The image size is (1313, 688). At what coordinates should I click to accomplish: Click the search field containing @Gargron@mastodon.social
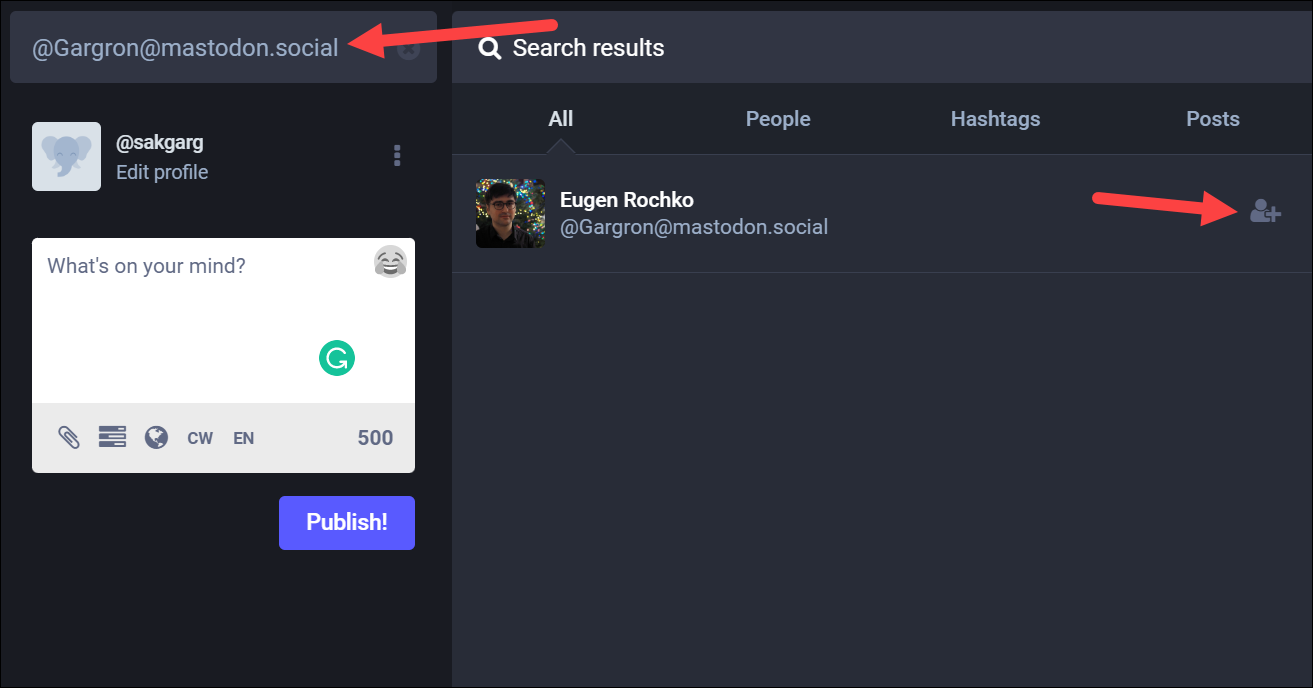coord(223,47)
